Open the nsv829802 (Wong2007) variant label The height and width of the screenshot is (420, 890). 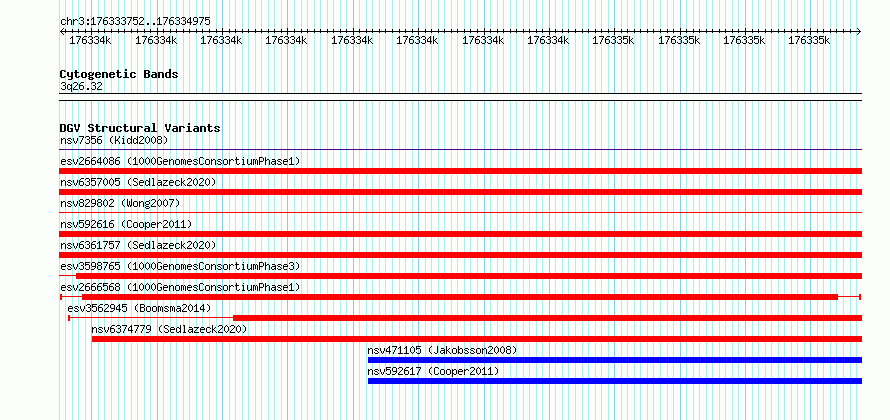[120, 203]
